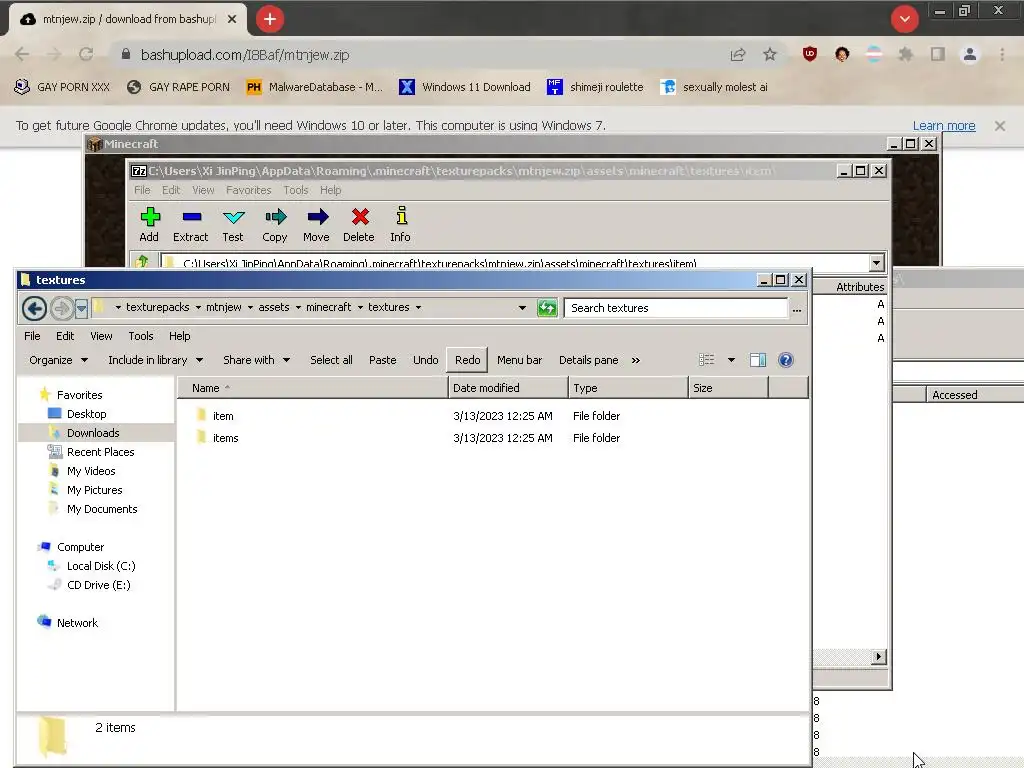The height and width of the screenshot is (768, 1024).
Task: Close the mtnjew.zip Chrome tab
Action: (232, 20)
